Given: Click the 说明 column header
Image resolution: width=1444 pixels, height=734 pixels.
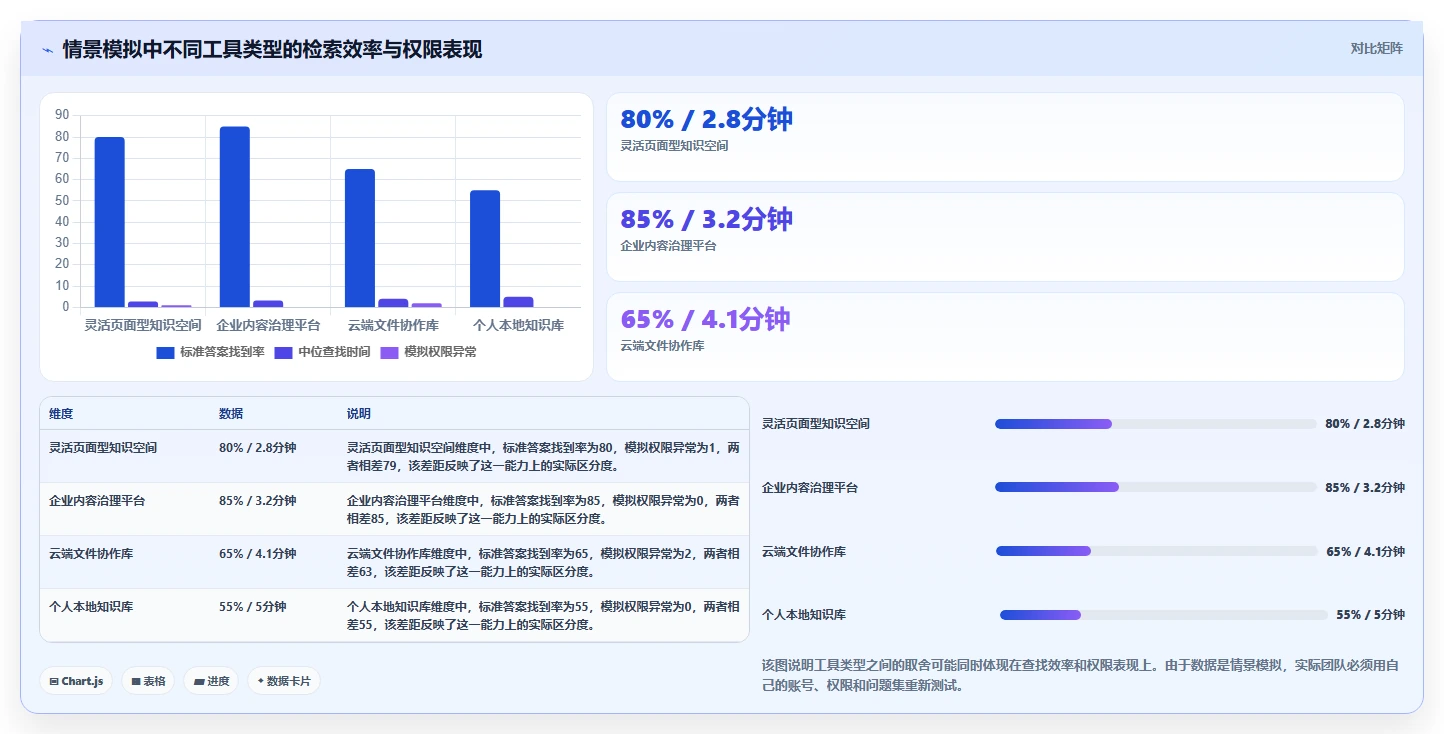Looking at the screenshot, I should pyautogui.click(x=359, y=414).
